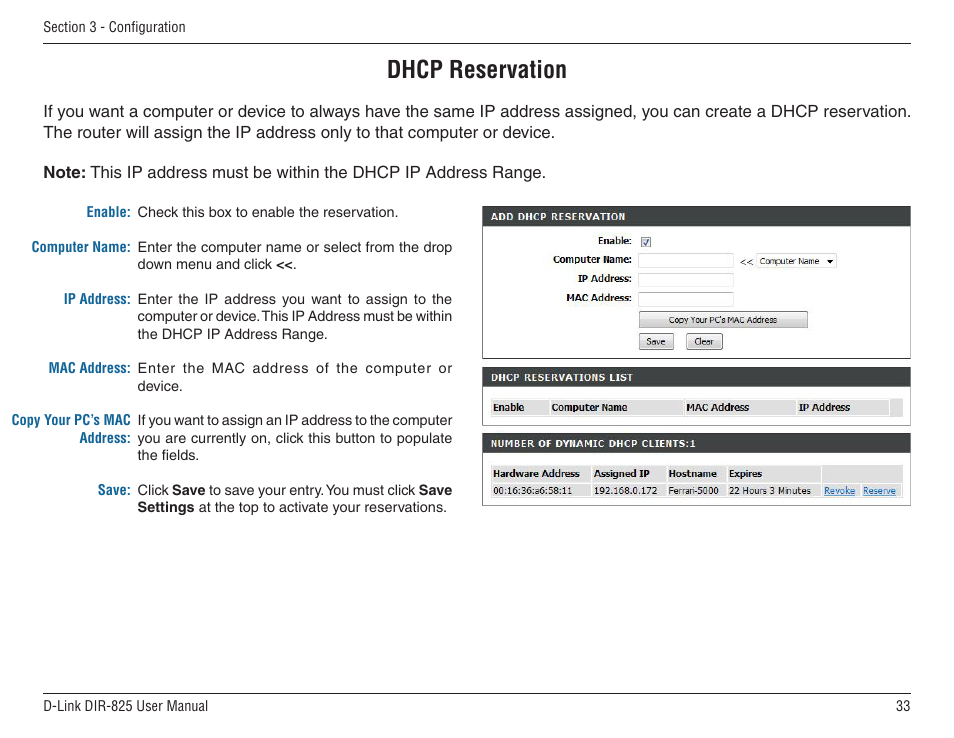The width and height of the screenshot is (954, 738).
Task: Toggle the Enable reservation checkbox
Action: tap(646, 242)
